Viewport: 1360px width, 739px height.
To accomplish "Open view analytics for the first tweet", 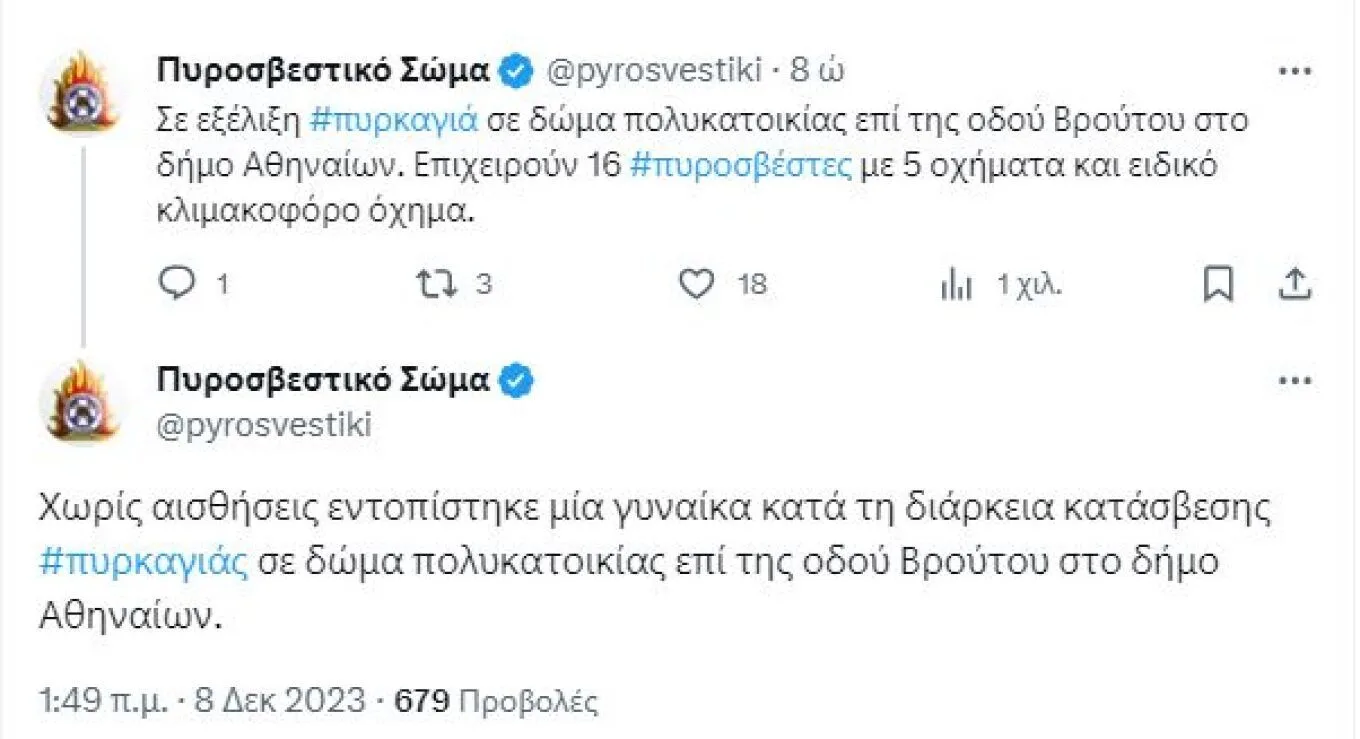I will pyautogui.click(x=957, y=286).
